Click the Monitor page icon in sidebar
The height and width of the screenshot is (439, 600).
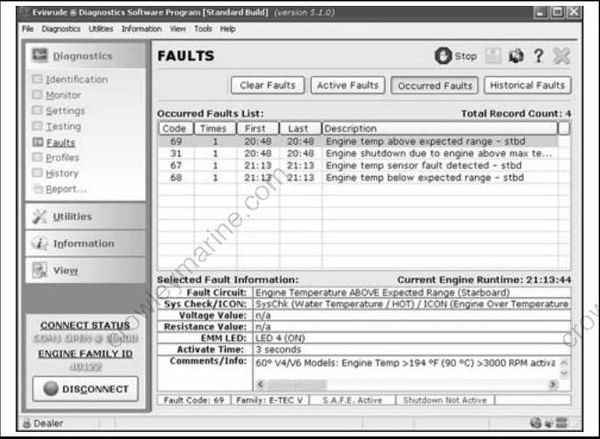click(x=38, y=95)
